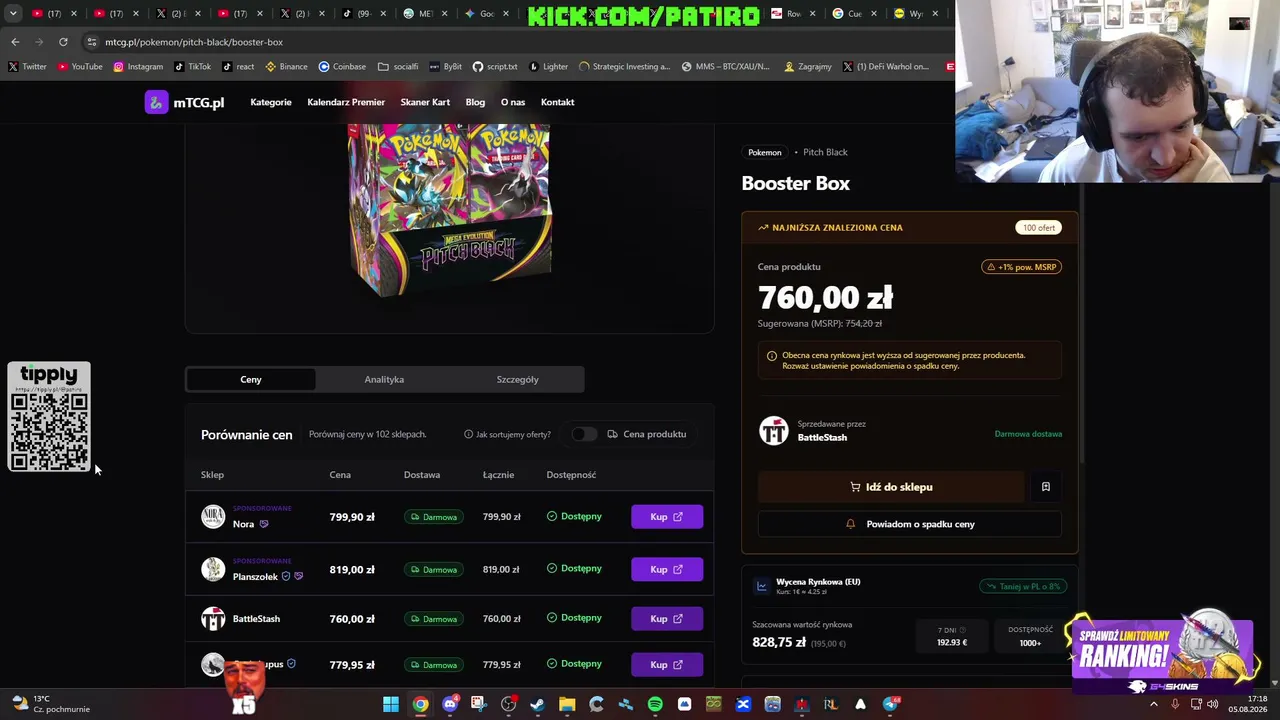Switch to the Ceny tab
The width and height of the screenshot is (1280, 720).
click(x=251, y=379)
